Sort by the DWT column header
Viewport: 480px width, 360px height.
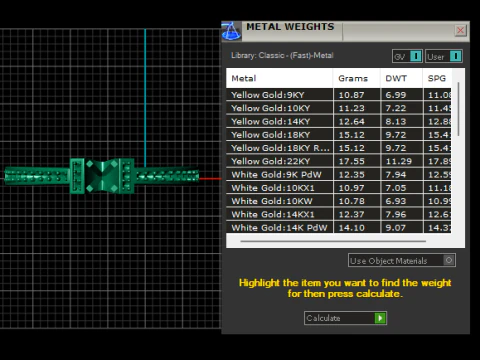click(401, 78)
